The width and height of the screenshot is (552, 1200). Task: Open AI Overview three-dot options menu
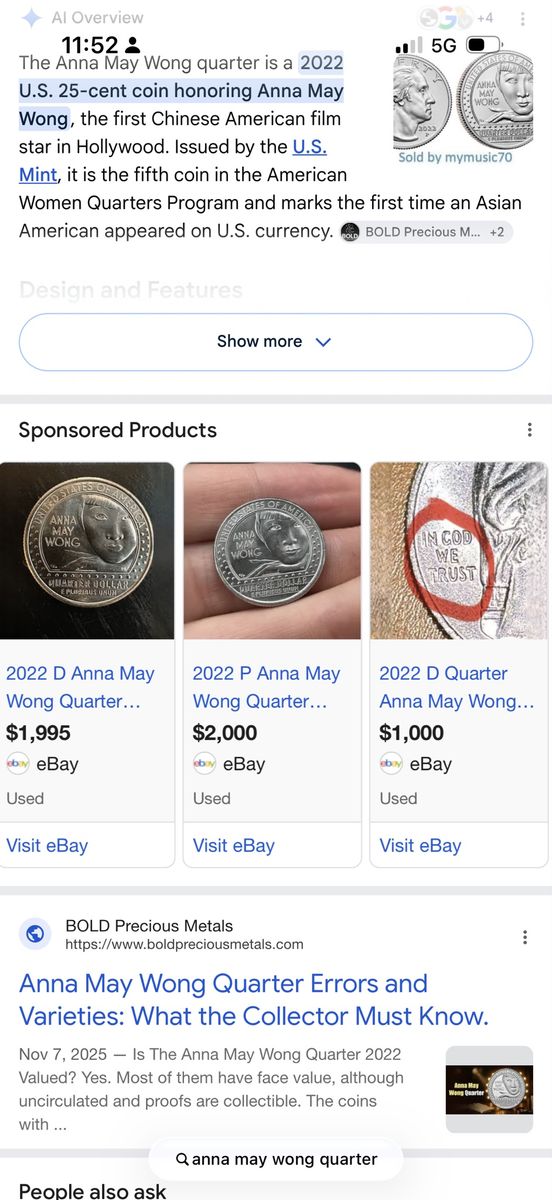click(x=523, y=19)
